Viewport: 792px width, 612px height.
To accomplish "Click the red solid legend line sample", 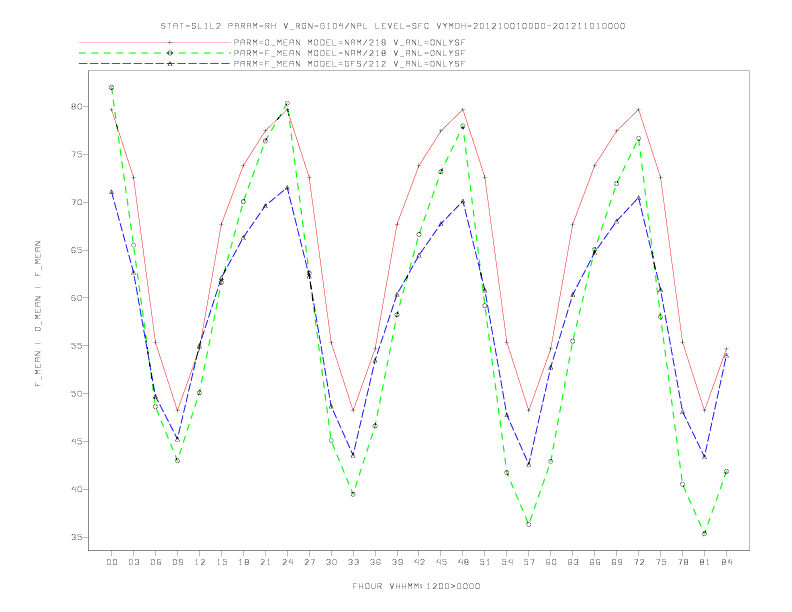I will [x=155, y=42].
